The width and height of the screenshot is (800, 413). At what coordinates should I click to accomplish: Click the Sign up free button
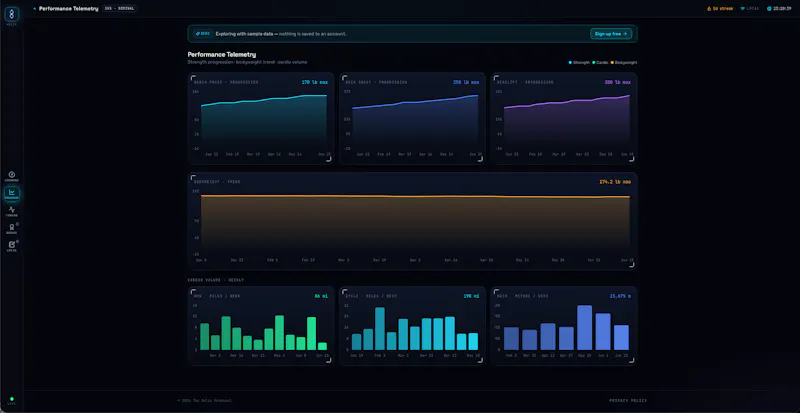coord(611,34)
